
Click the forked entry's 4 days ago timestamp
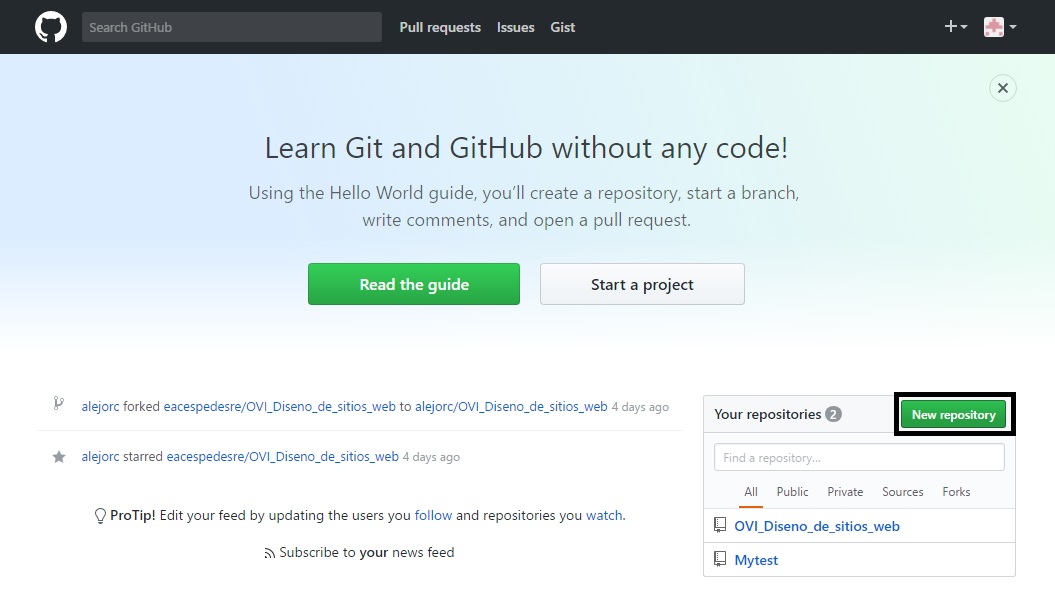[640, 407]
